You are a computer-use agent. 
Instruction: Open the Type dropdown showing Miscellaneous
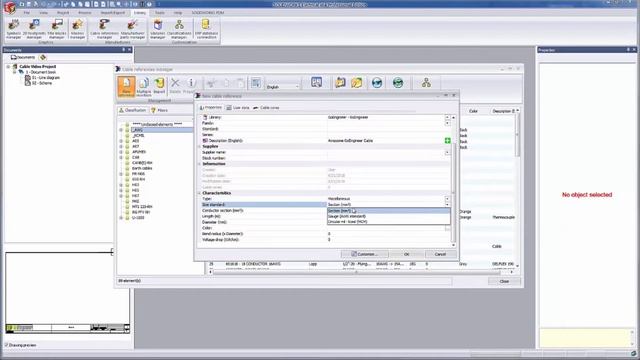pos(447,199)
